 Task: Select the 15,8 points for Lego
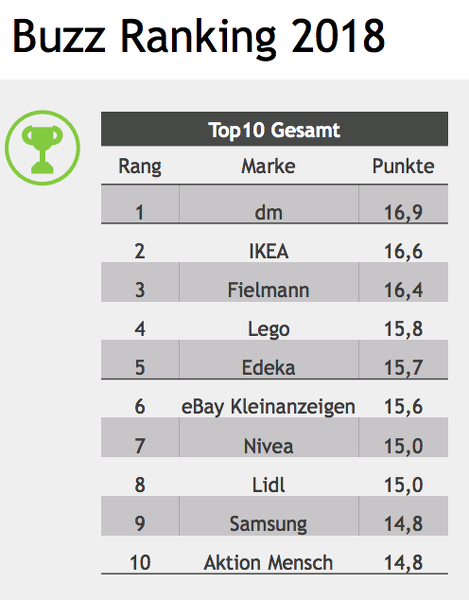403,329
